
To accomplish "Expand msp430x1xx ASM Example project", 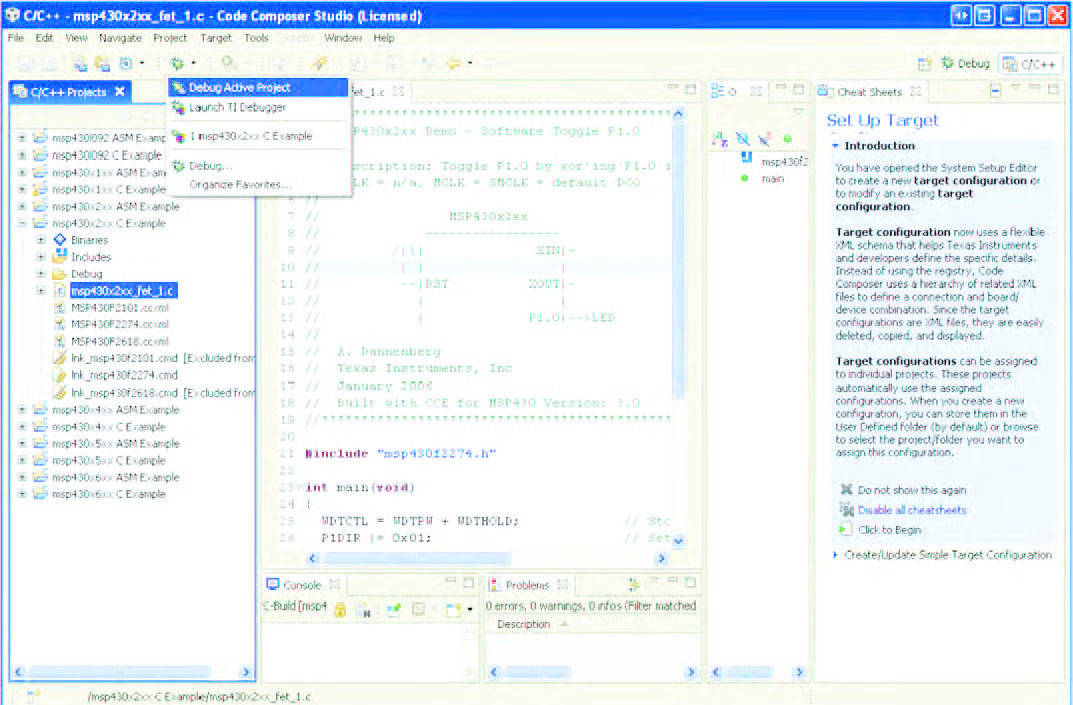I will (22, 172).
